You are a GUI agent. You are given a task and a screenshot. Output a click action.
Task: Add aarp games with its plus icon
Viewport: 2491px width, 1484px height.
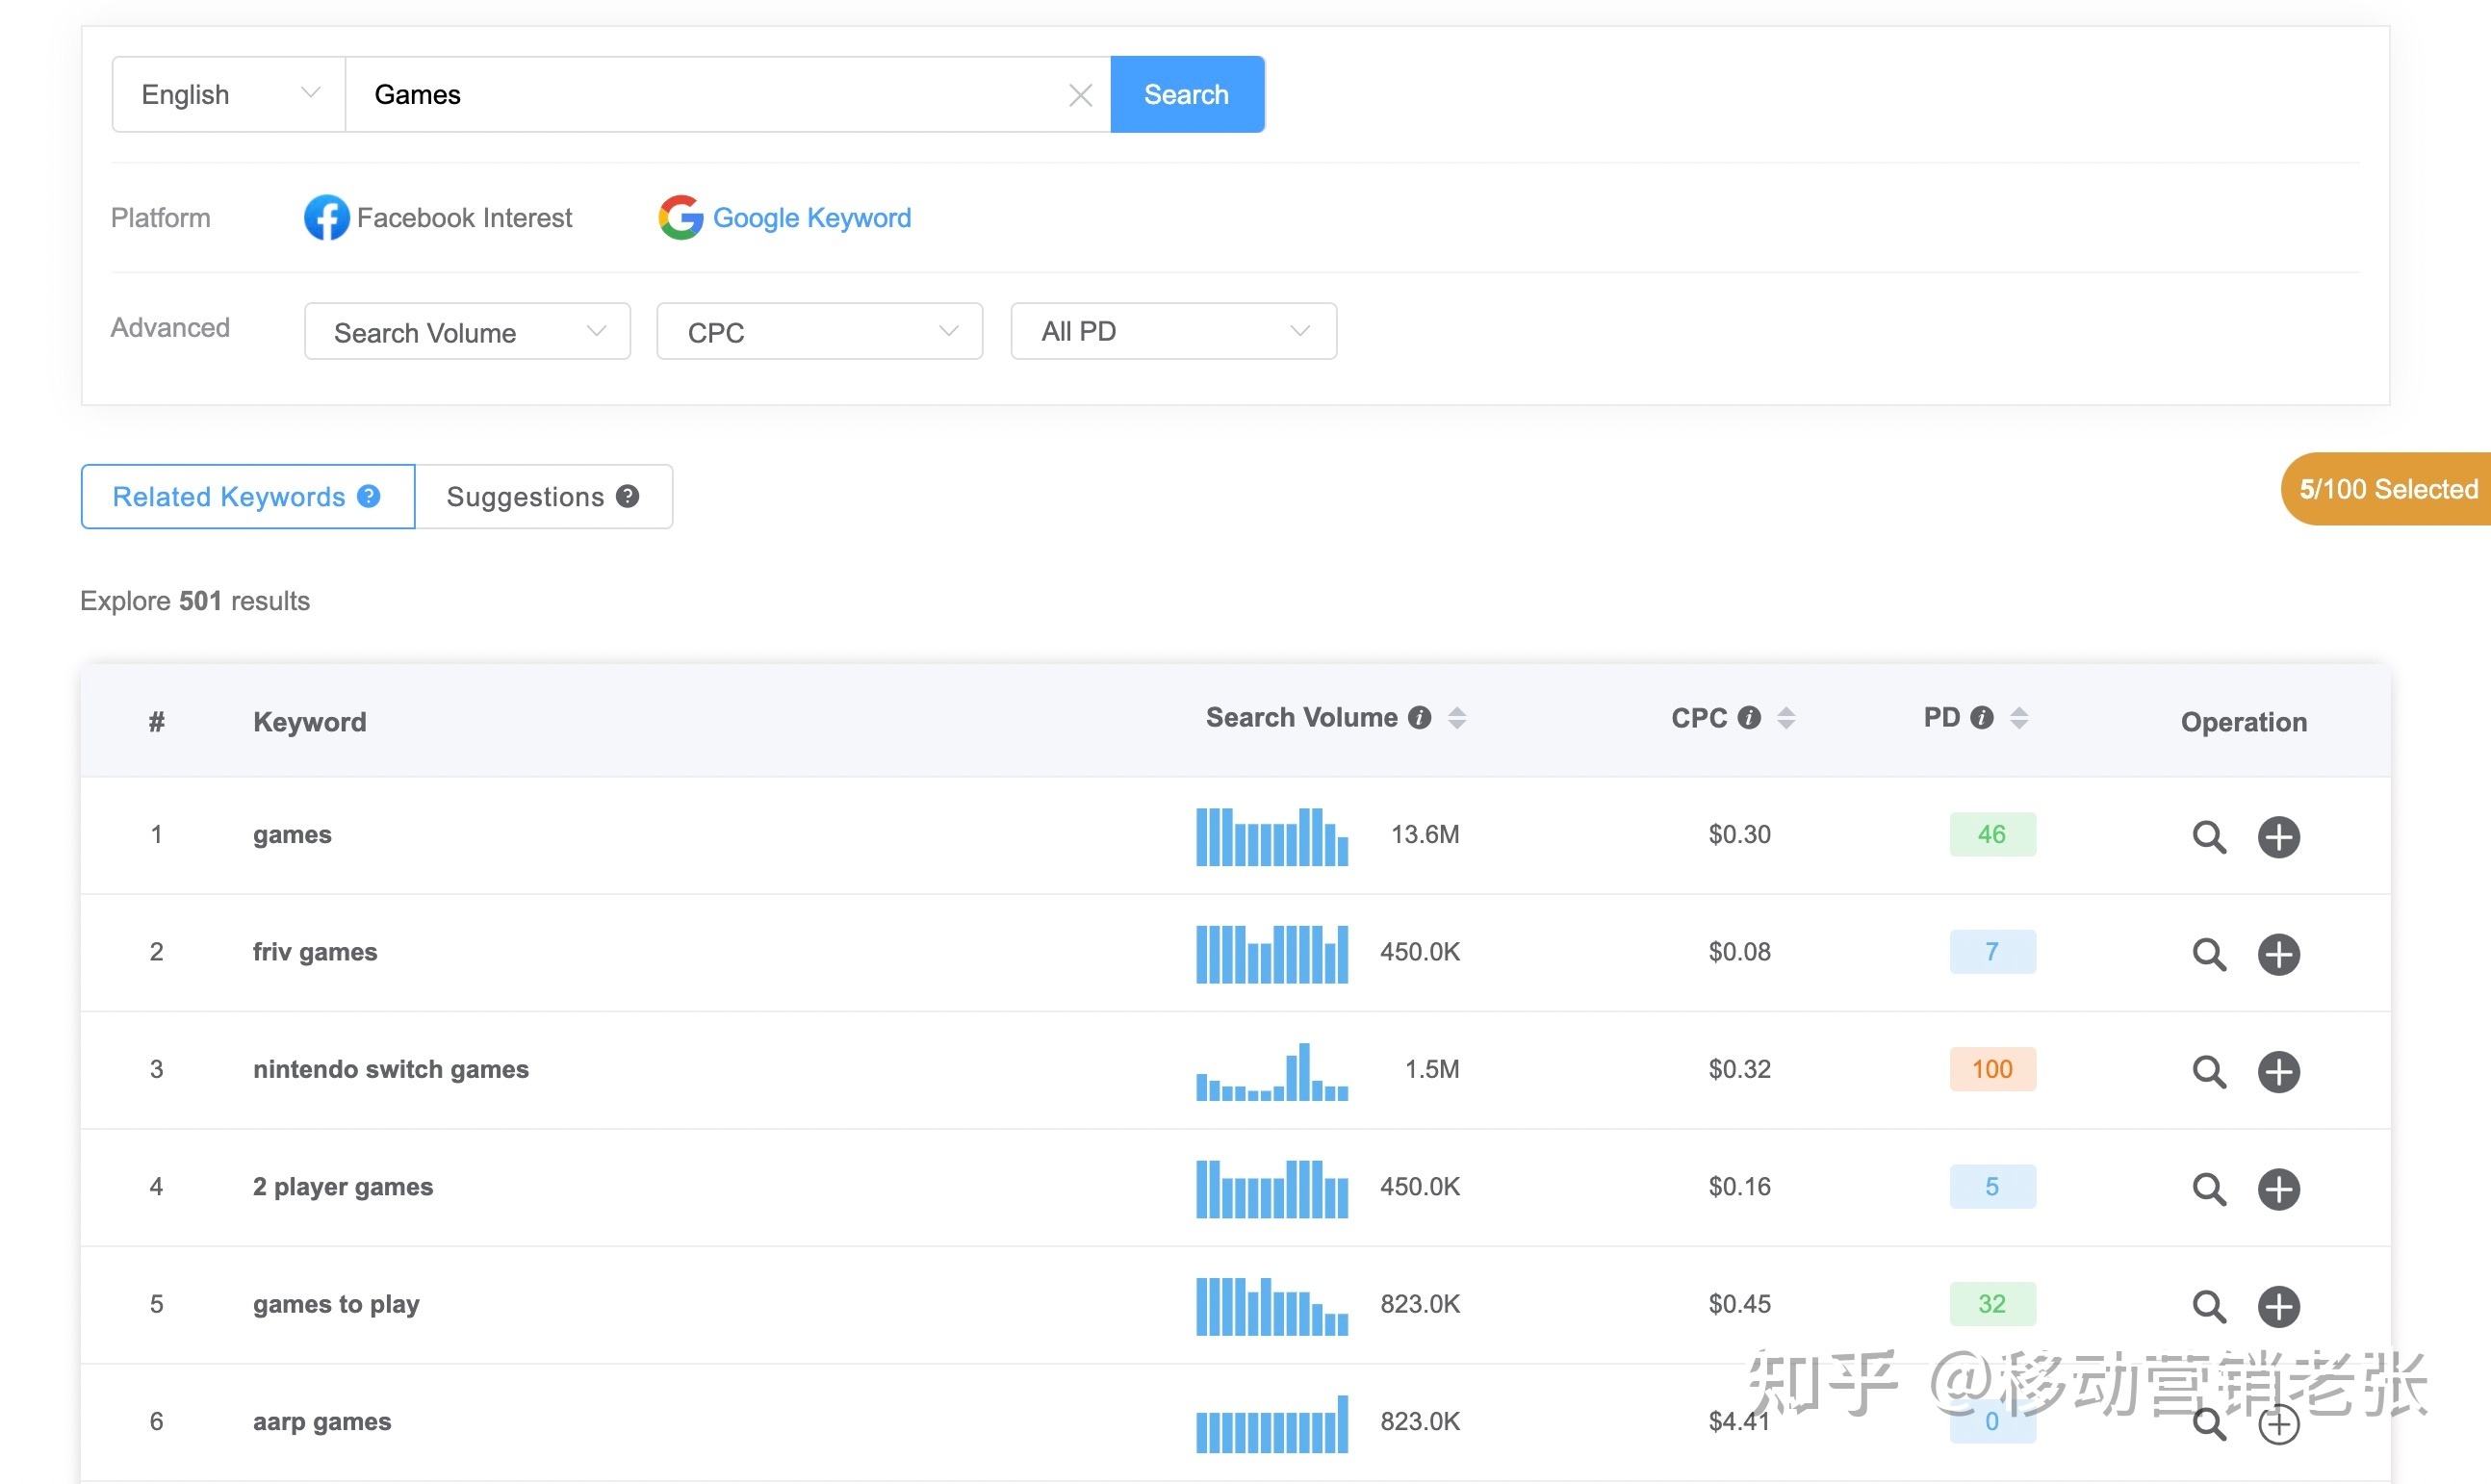click(x=2279, y=1424)
